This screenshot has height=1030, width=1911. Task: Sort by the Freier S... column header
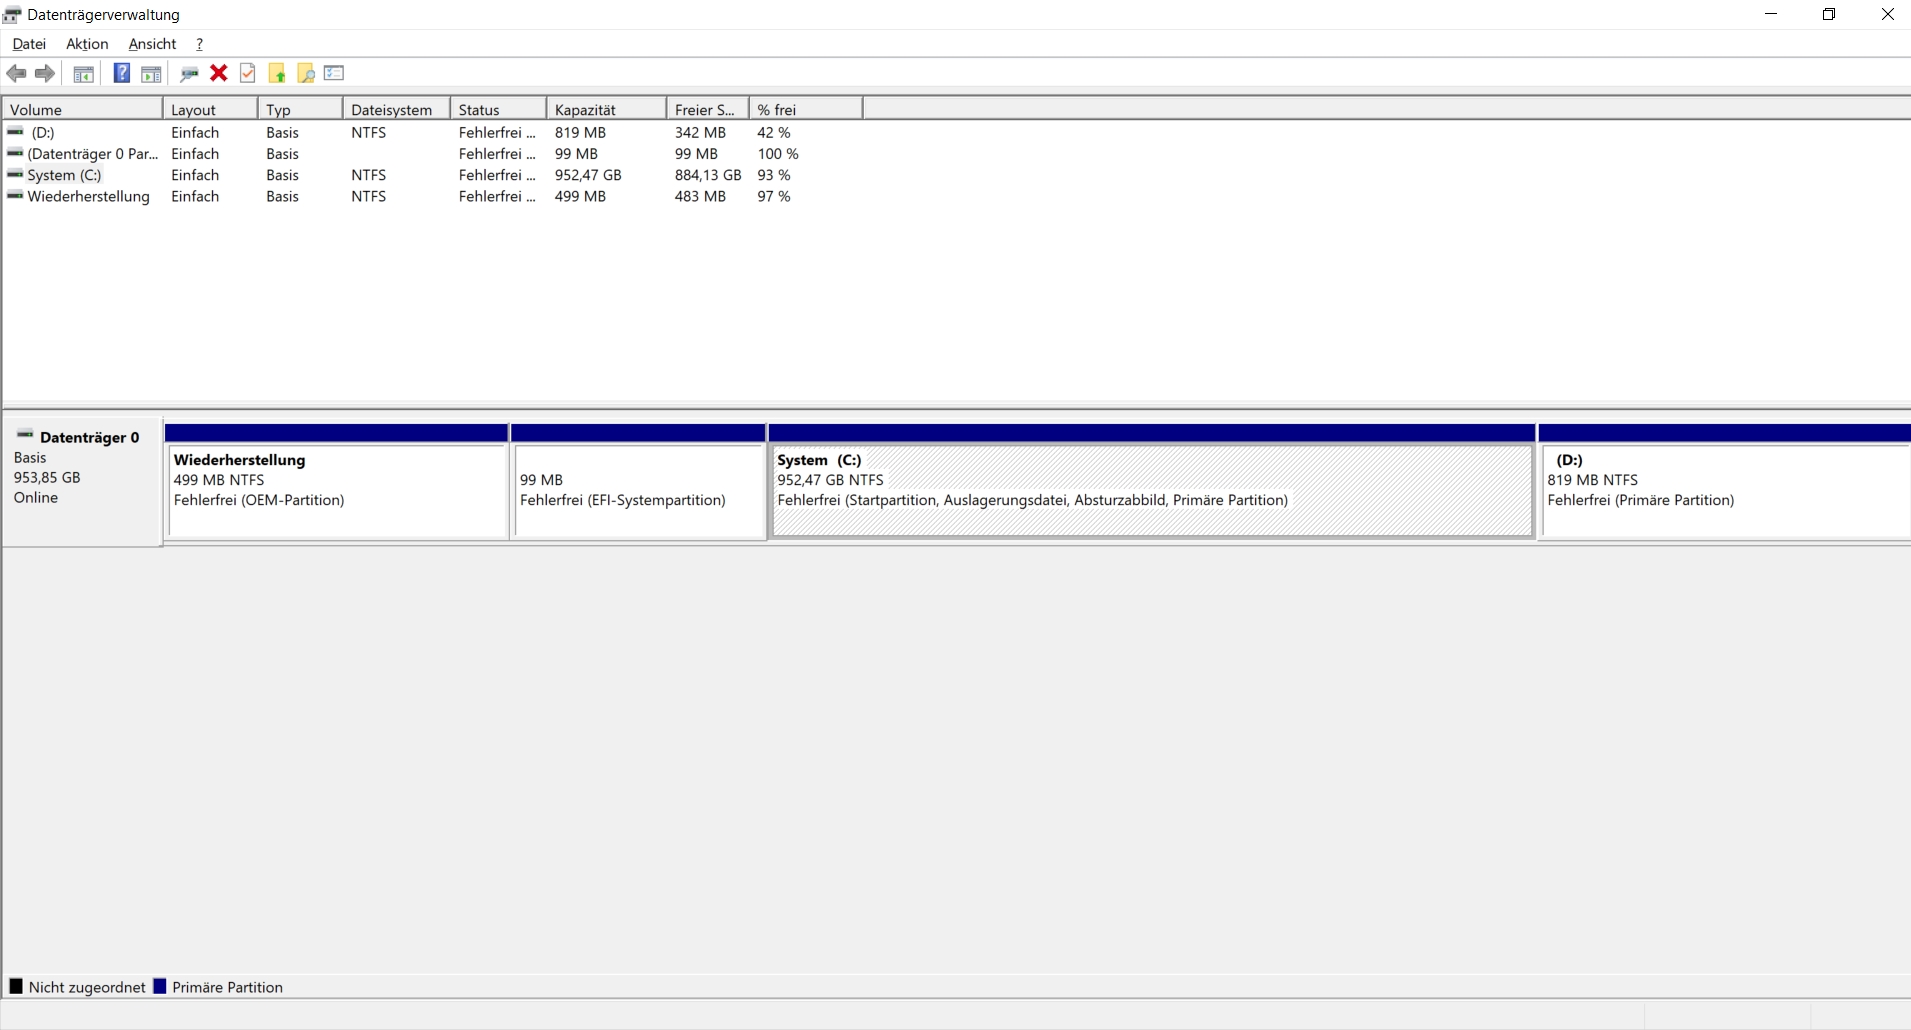click(707, 109)
